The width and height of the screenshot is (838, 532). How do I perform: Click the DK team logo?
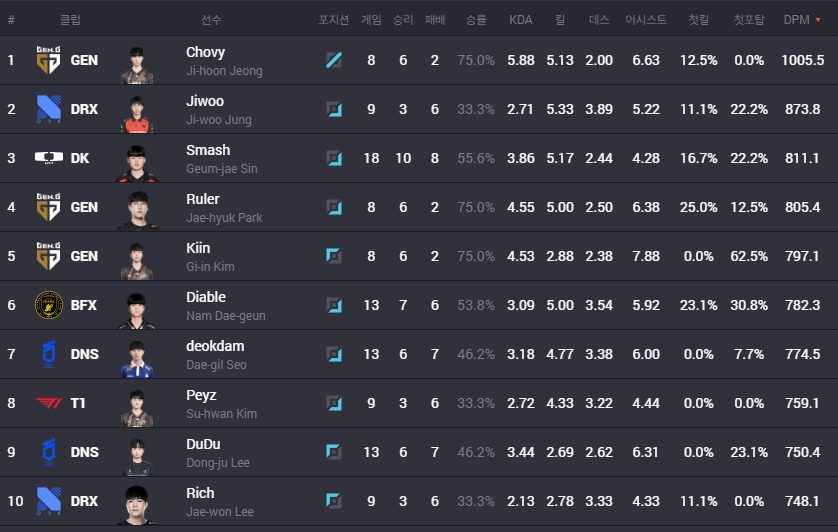point(48,158)
